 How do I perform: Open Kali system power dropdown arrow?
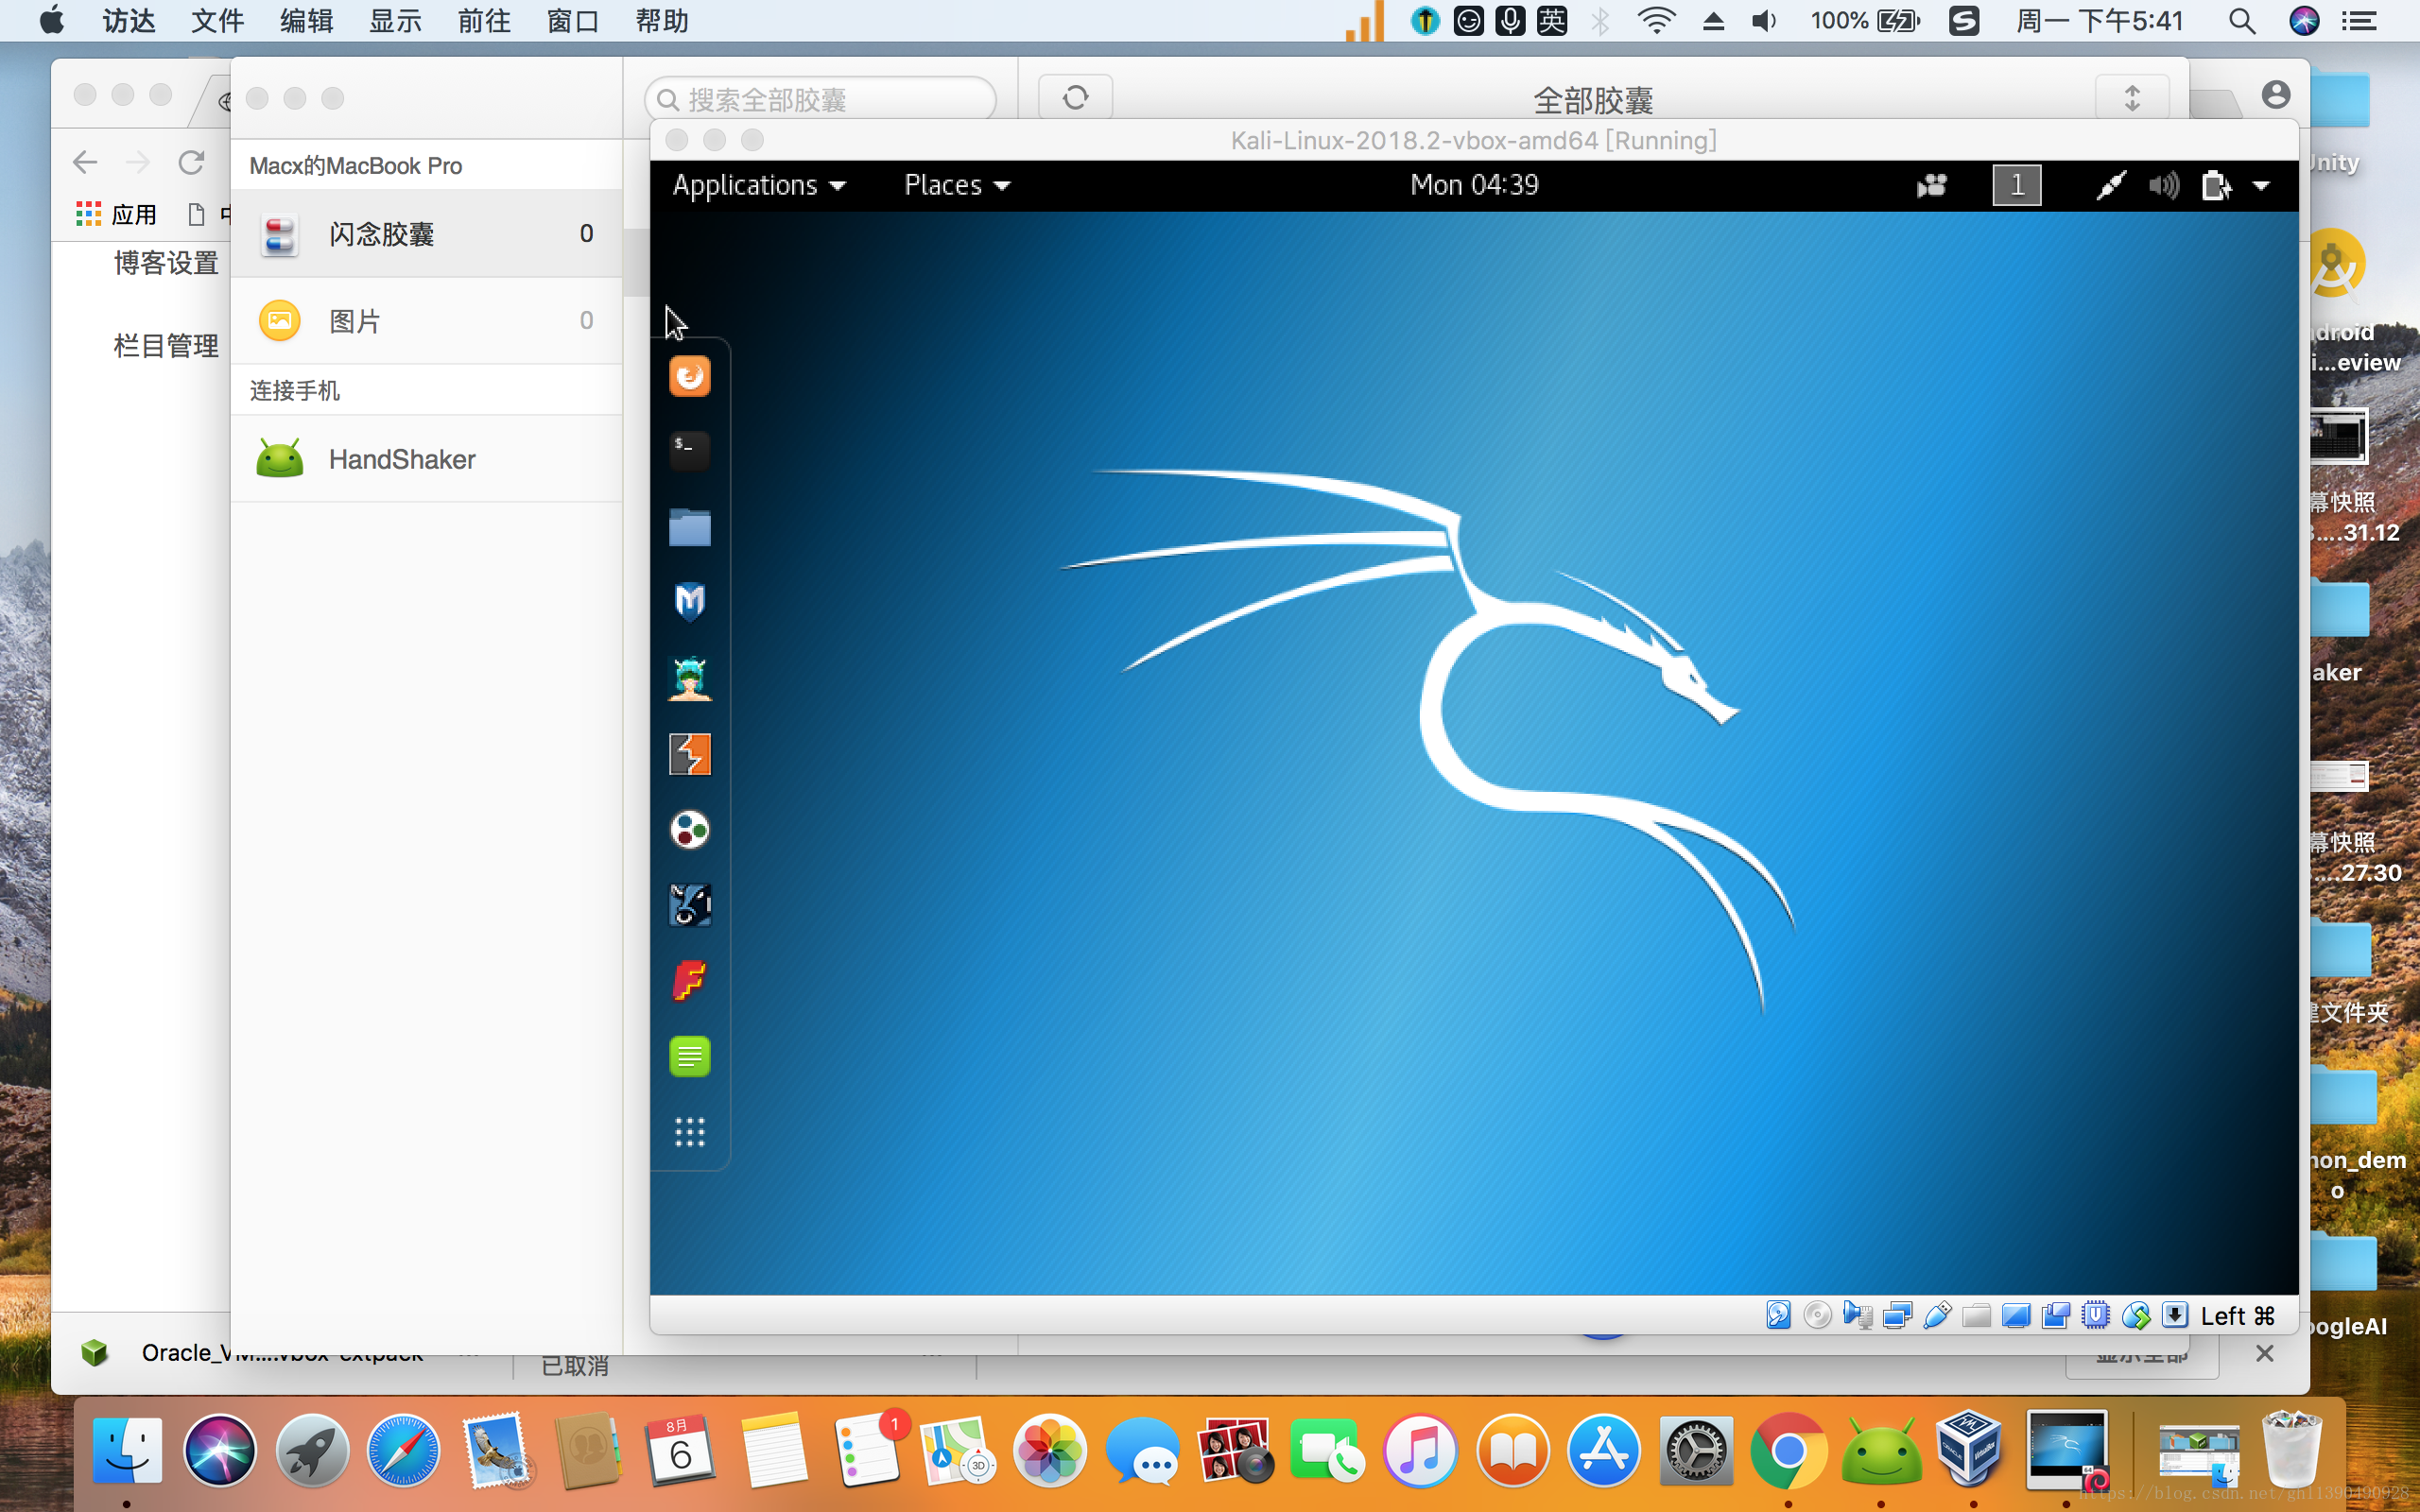2261,186
